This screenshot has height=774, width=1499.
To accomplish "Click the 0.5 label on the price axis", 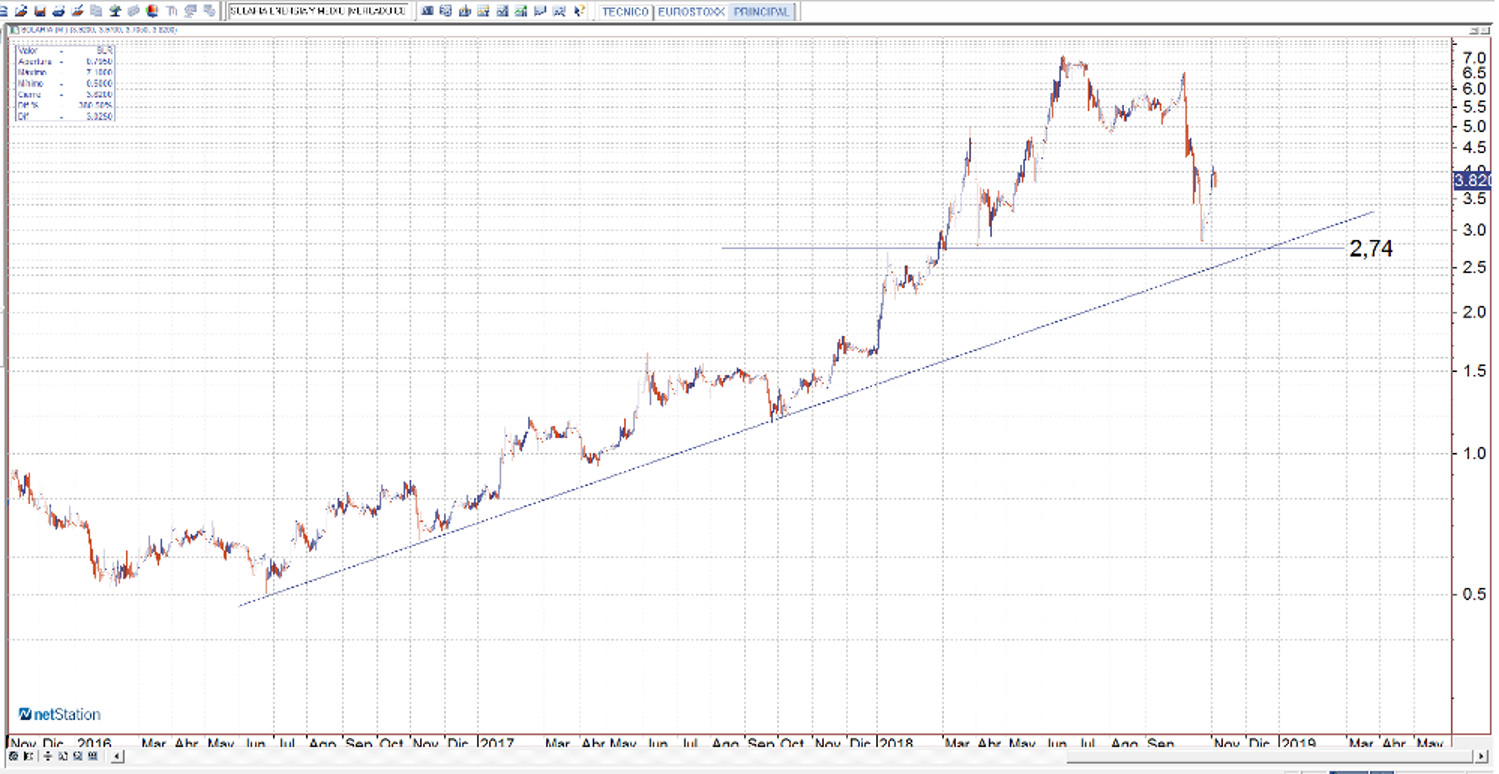I will pos(1473,594).
